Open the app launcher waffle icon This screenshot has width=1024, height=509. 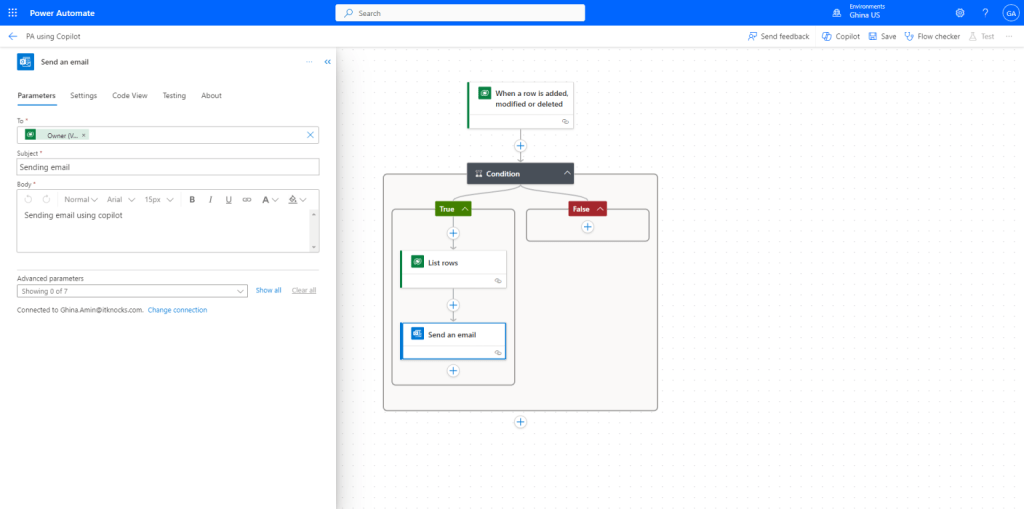(x=13, y=13)
